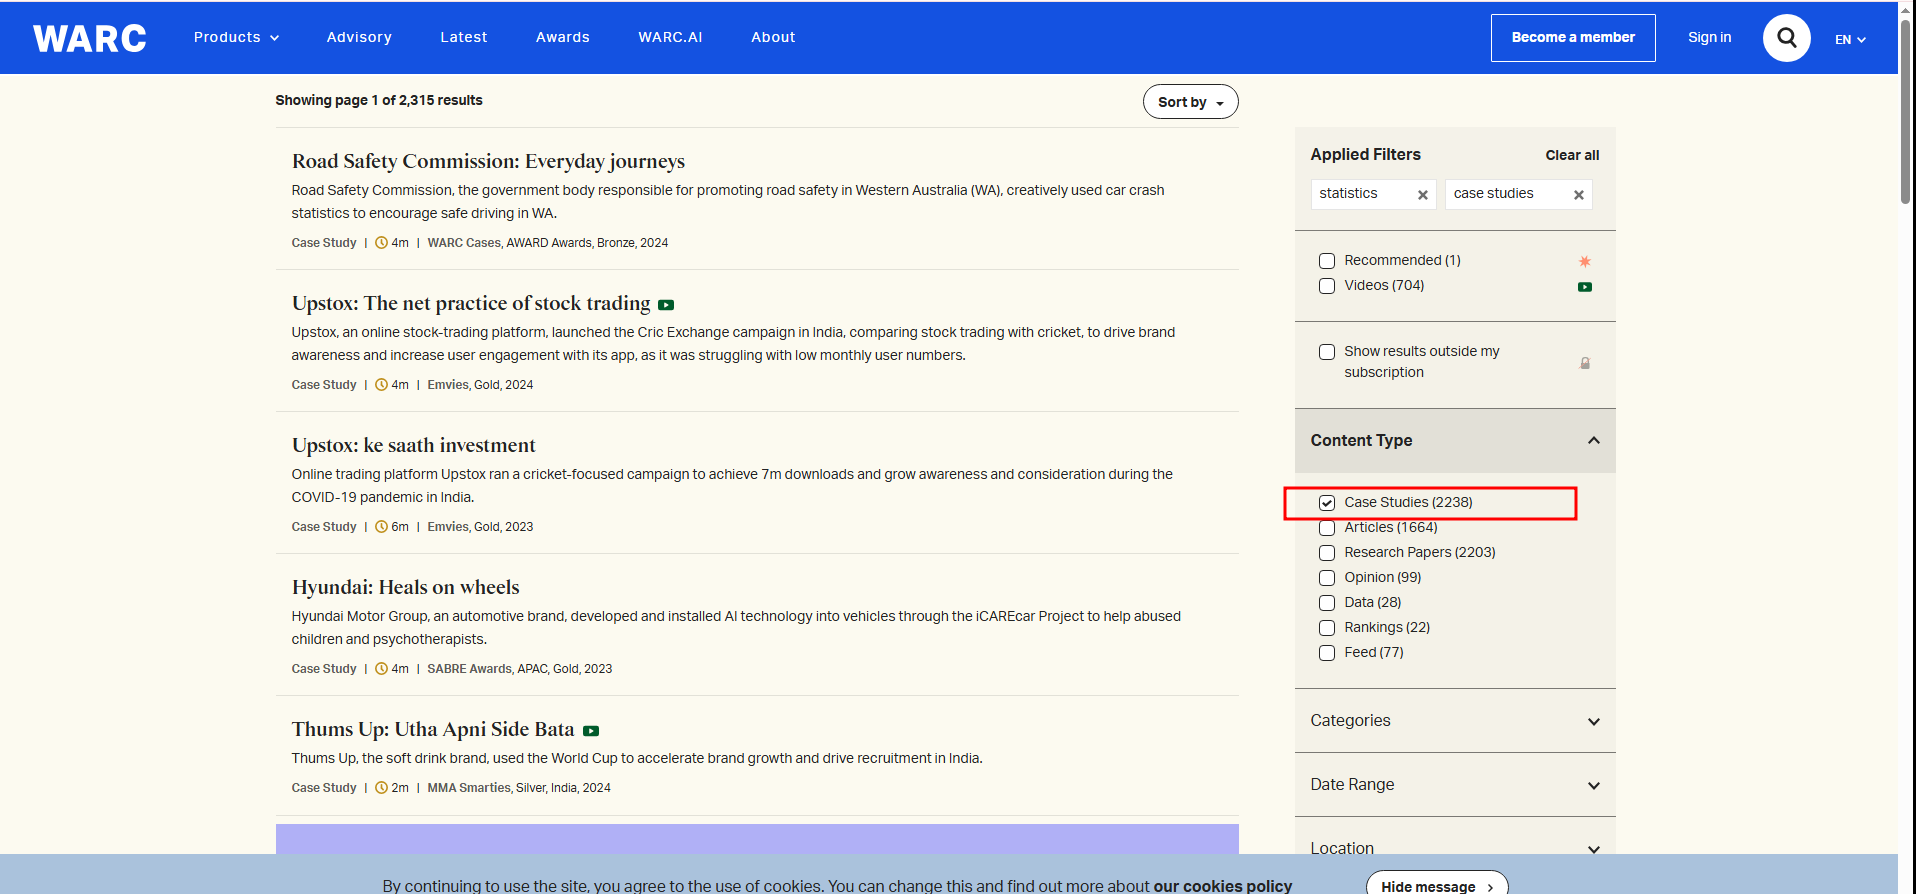Tick the Videos filter checkbox
This screenshot has width=1916, height=894.
coord(1327,286)
